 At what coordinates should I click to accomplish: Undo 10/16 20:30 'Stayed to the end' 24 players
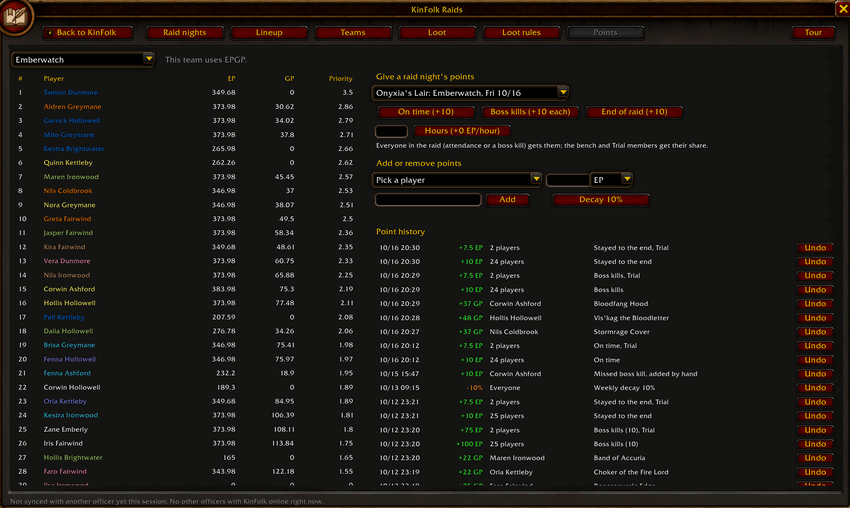click(x=815, y=262)
